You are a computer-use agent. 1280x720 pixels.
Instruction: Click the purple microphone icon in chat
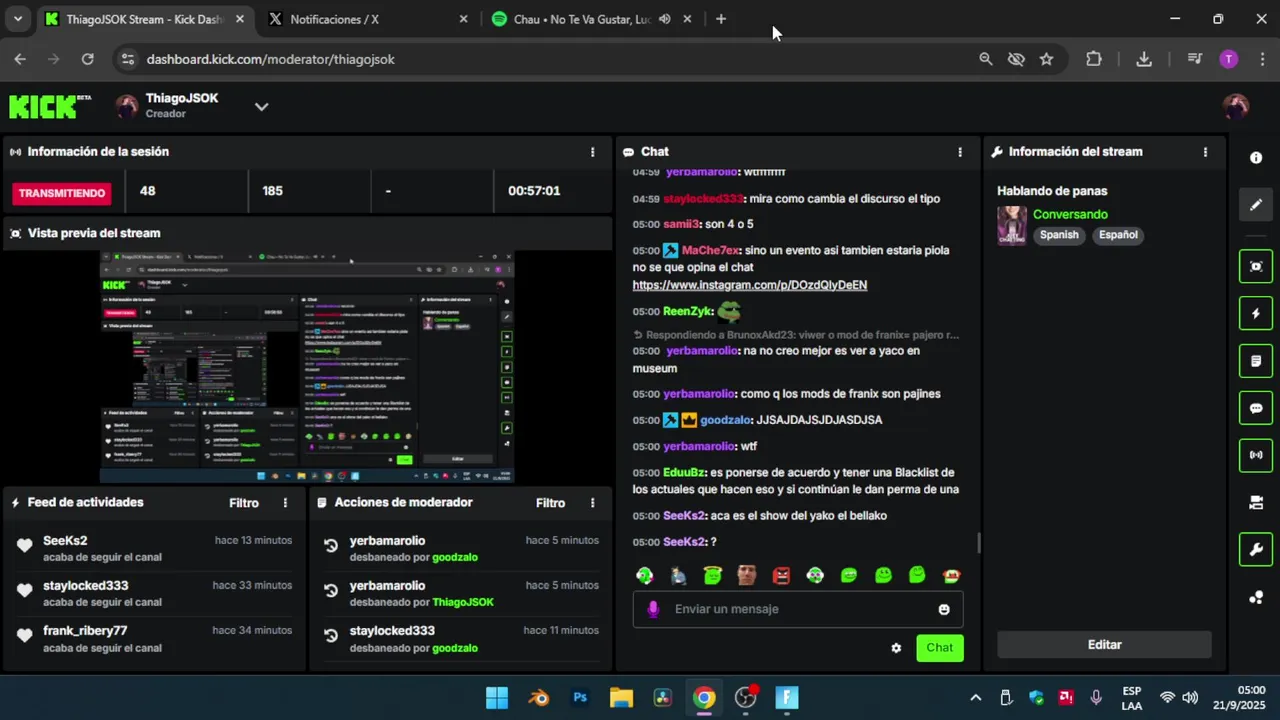[x=654, y=609]
